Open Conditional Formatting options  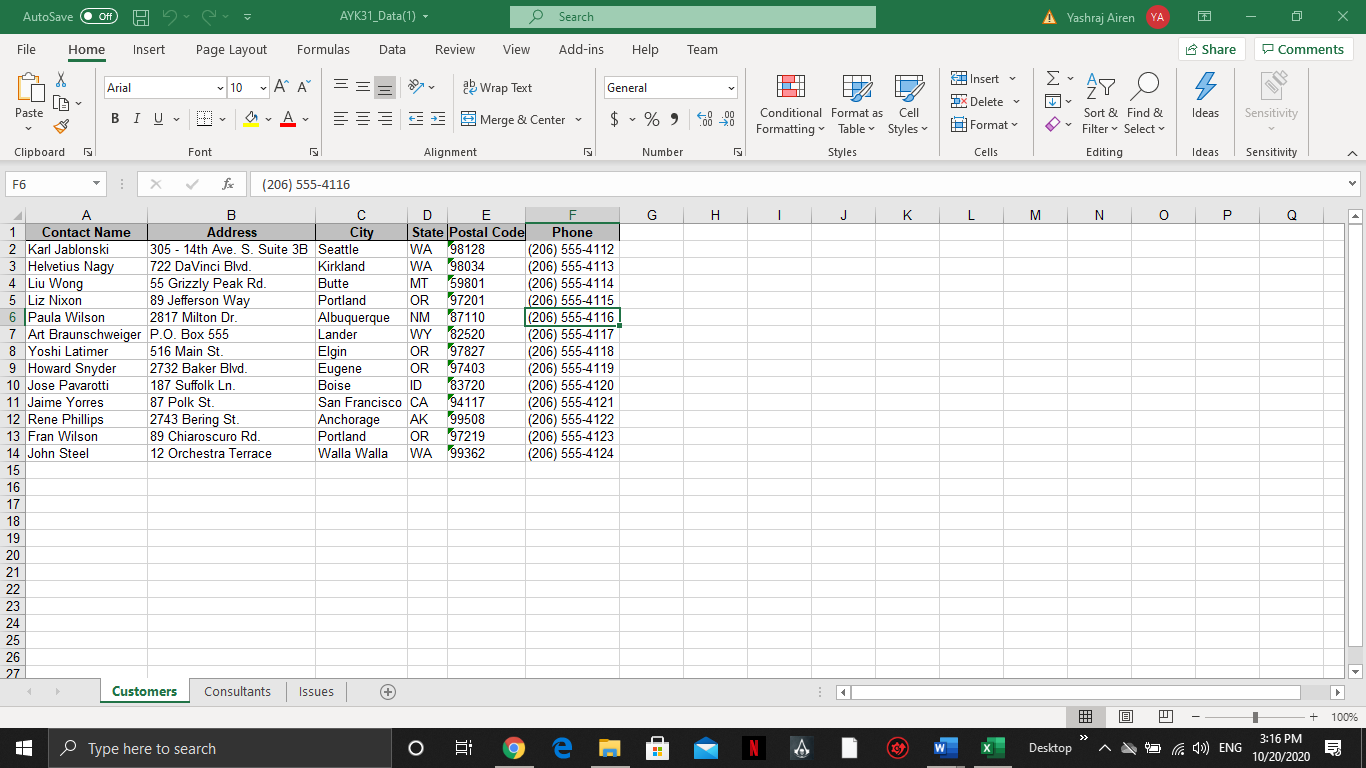pyautogui.click(x=789, y=104)
